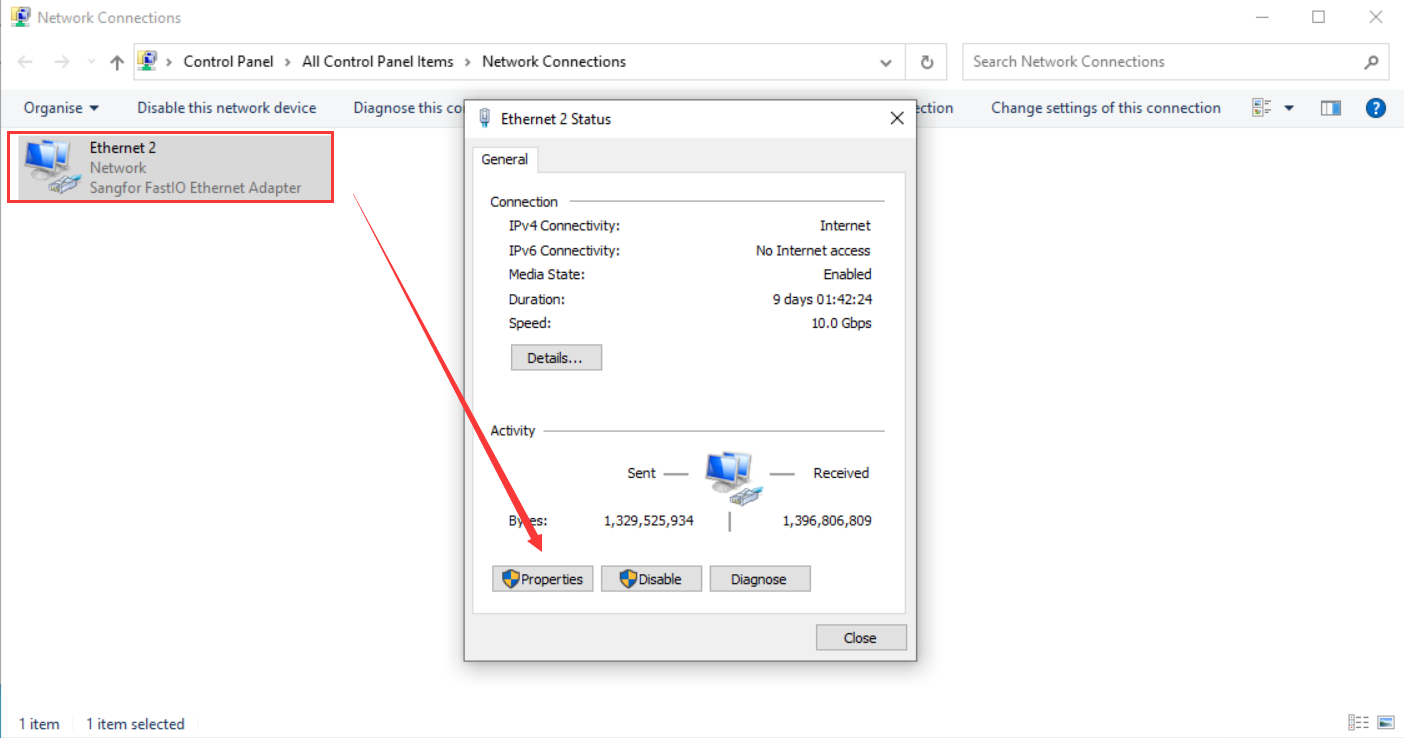This screenshot has width=1404, height=738.
Task: Open recent locations dropdown arrow
Action: tap(90, 62)
